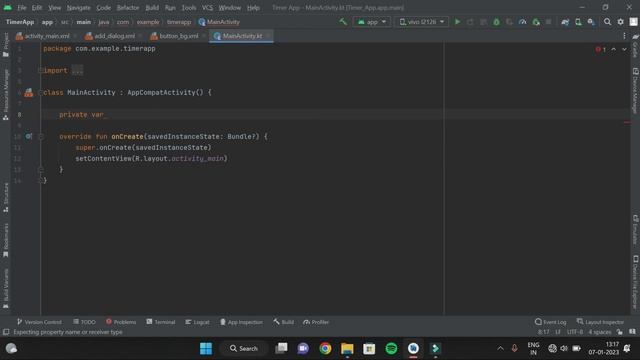
Task: Toggle the Build Variants side panel
Action: click(6, 289)
